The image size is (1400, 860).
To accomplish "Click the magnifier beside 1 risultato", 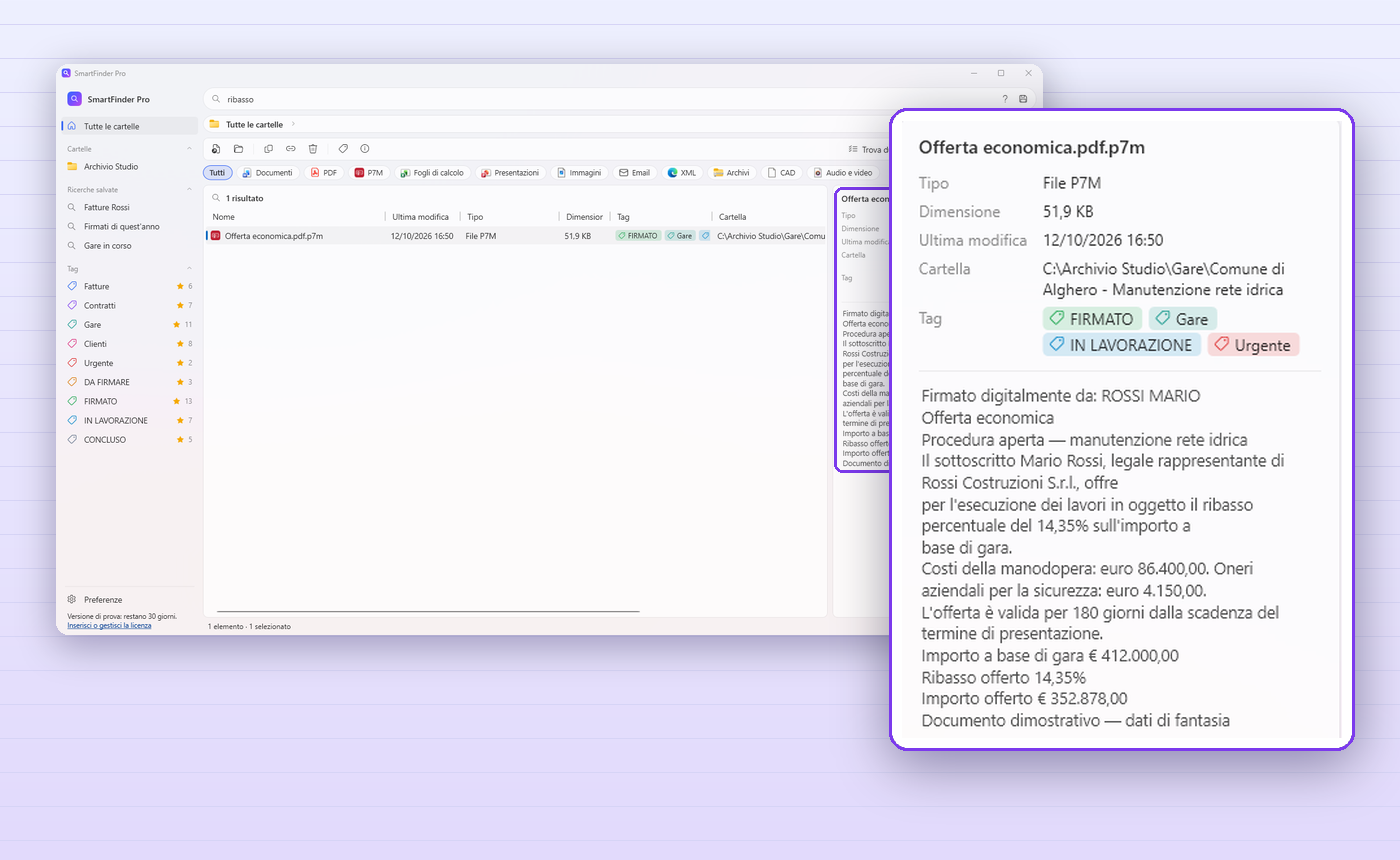I will (x=216, y=198).
